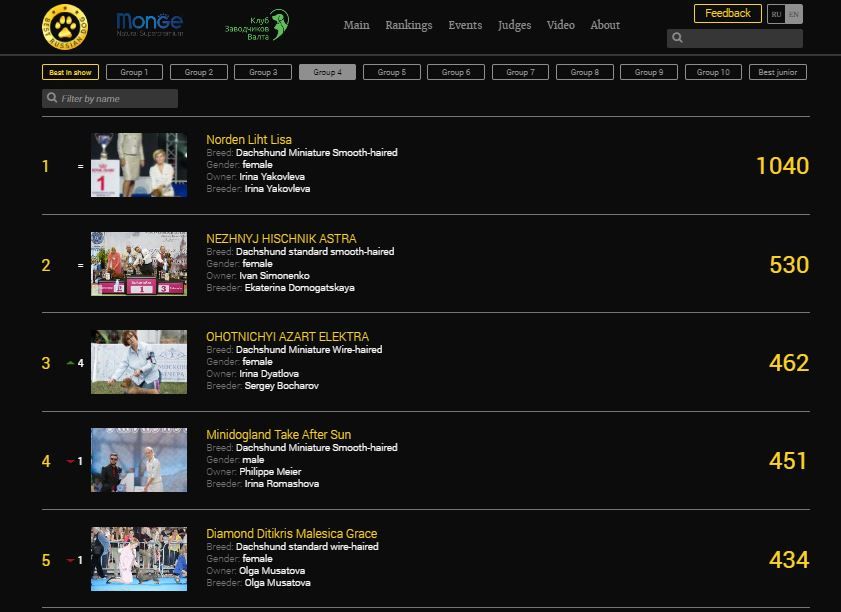Switch language to RU
Screen dimensions: 841x612
[776, 14]
